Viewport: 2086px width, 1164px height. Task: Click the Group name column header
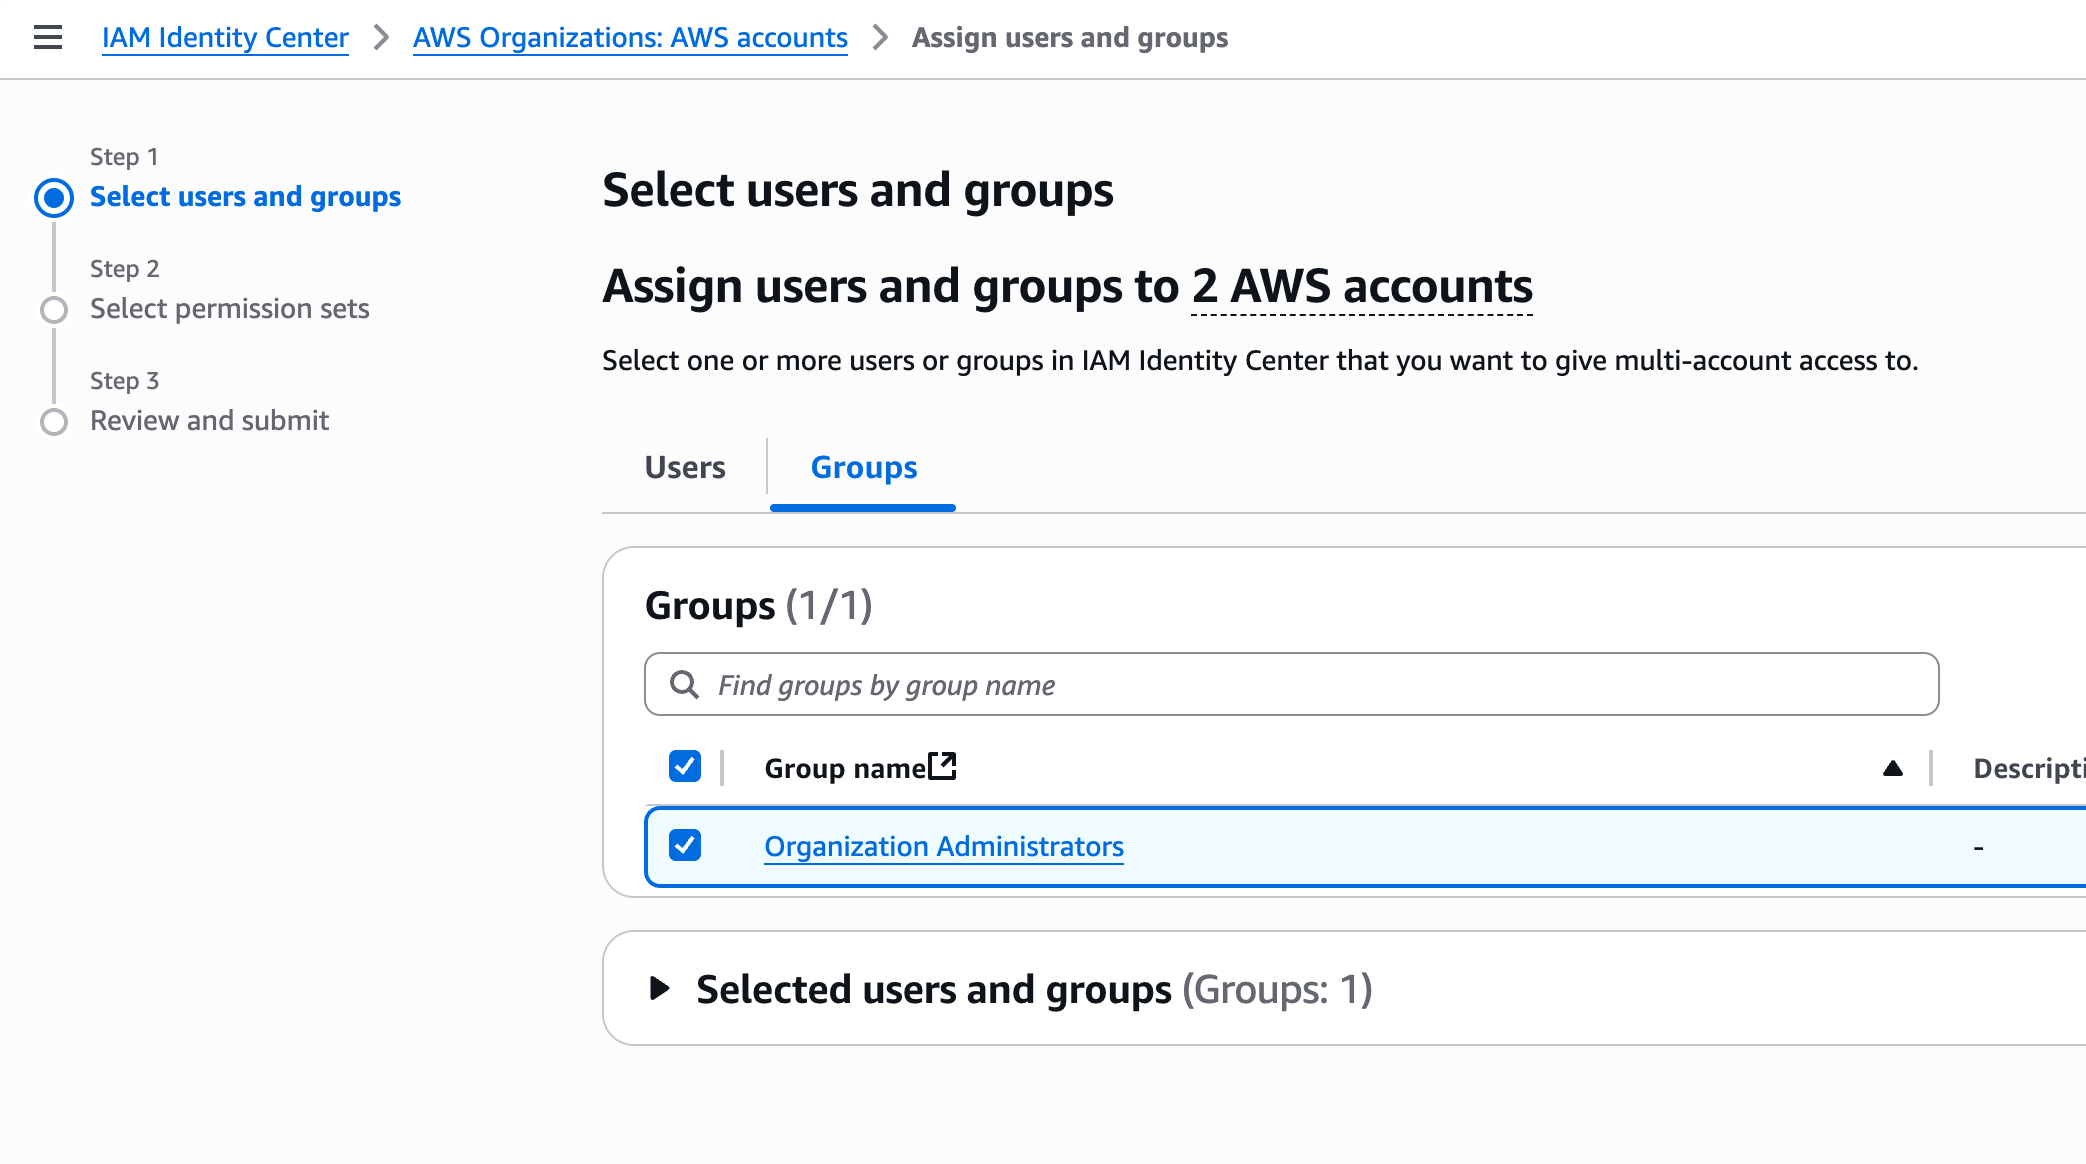[845, 768]
